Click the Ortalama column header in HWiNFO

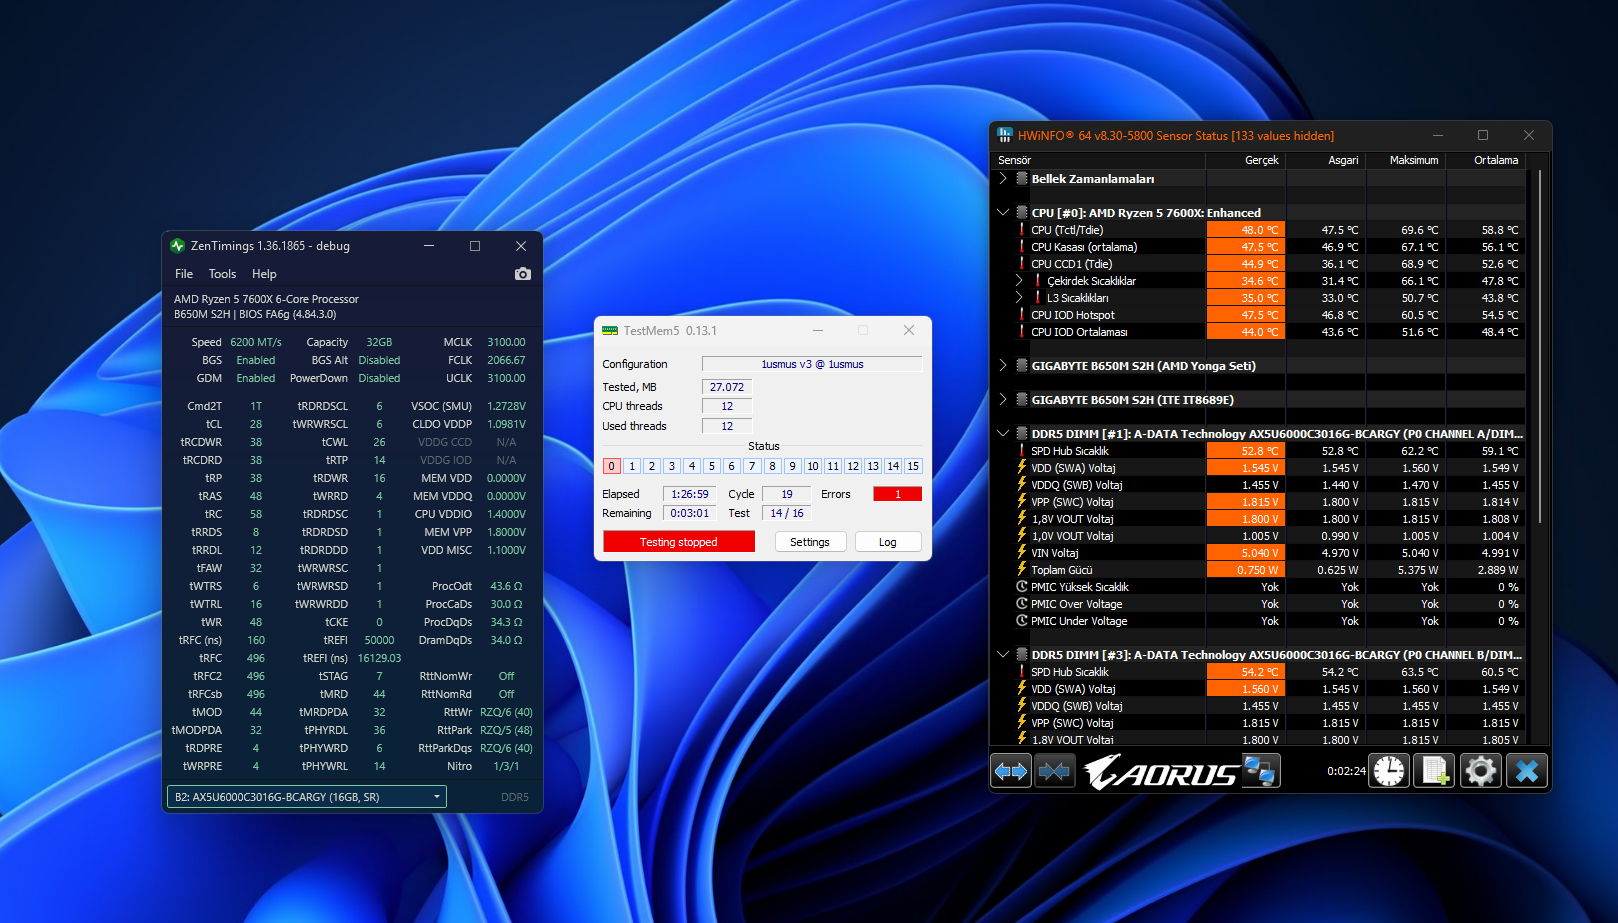tap(1486, 160)
